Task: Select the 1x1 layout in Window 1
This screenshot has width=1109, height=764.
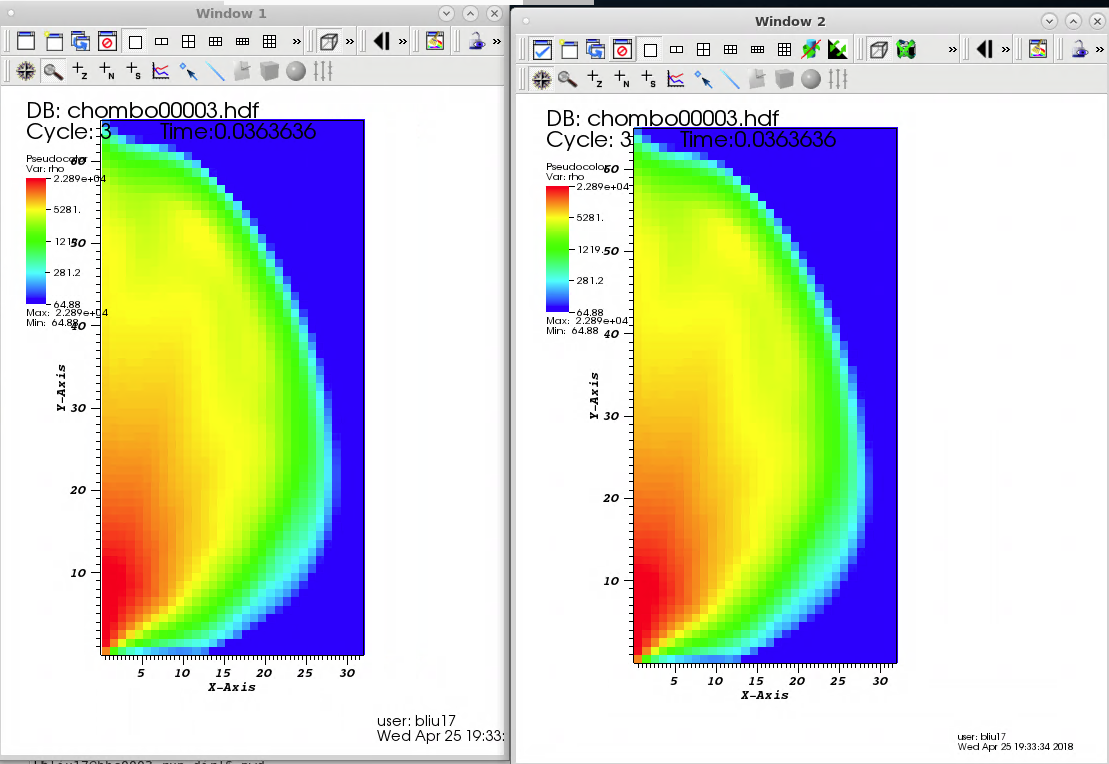Action: click(135, 42)
